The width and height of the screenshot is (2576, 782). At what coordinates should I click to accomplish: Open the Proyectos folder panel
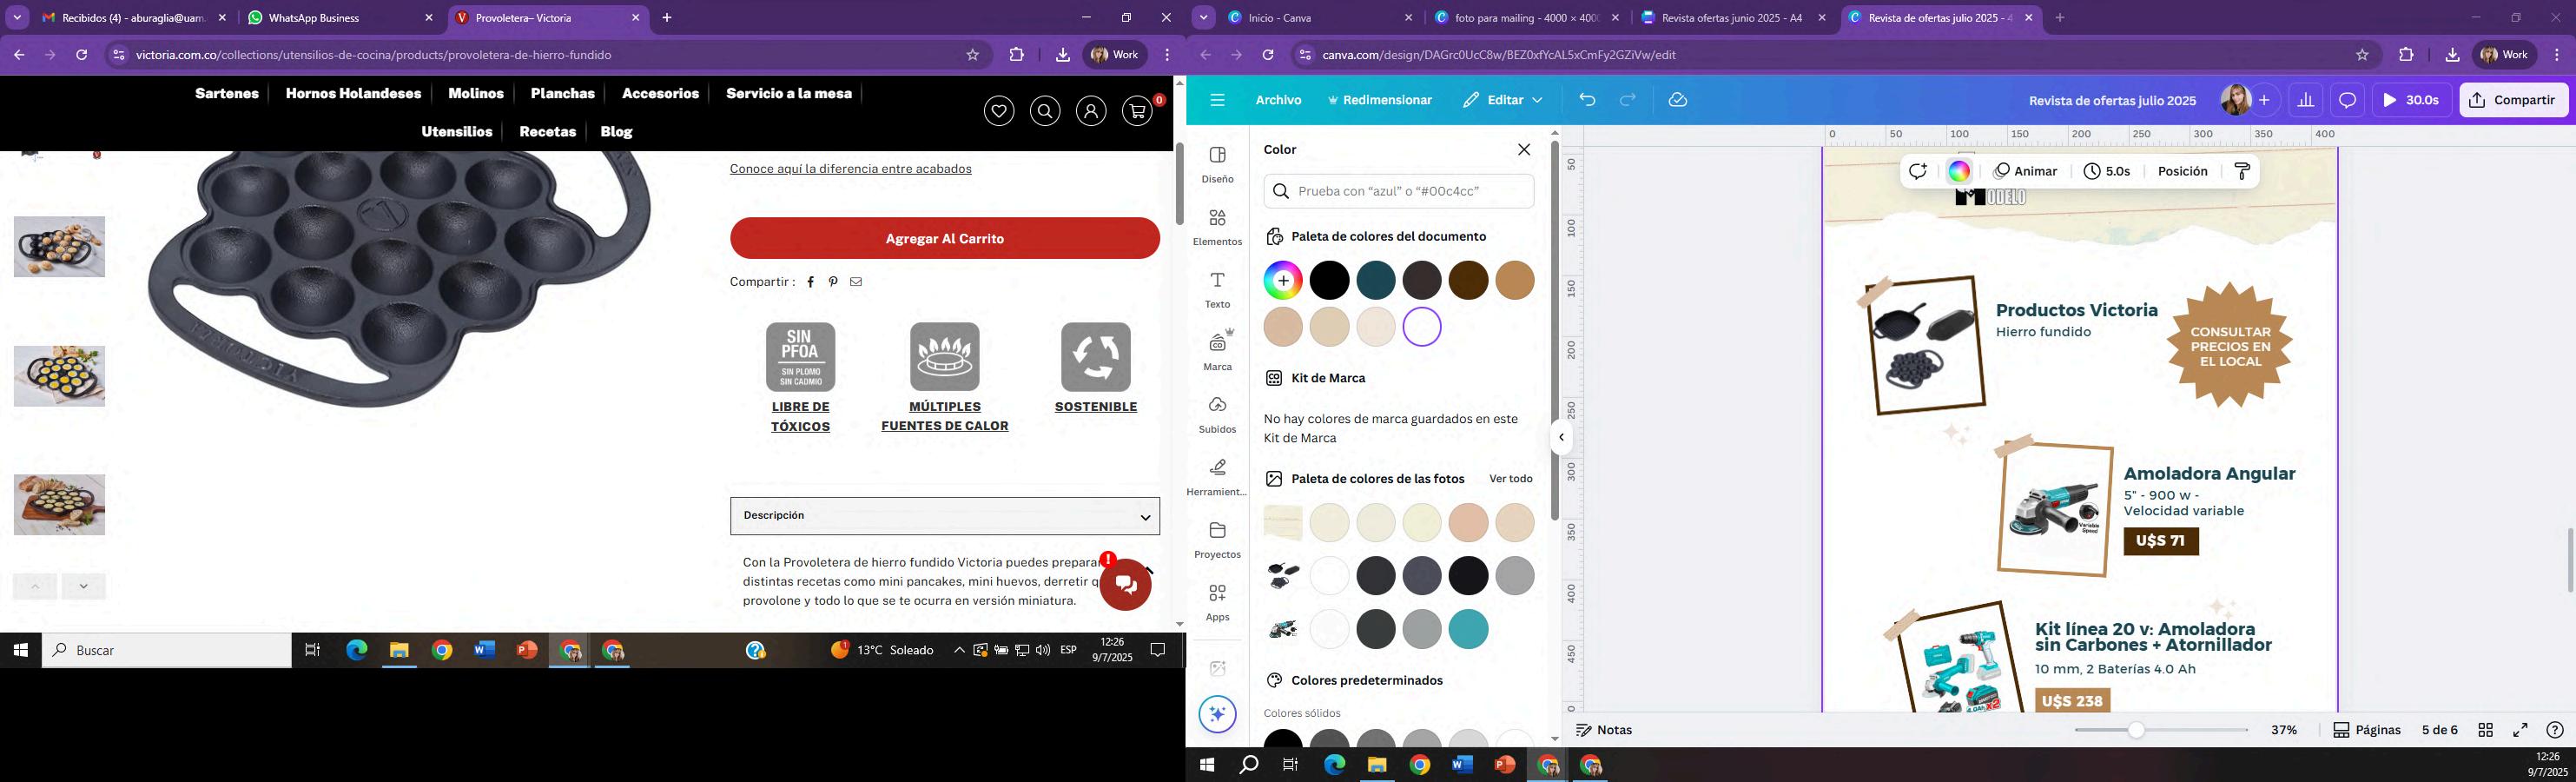1217,540
